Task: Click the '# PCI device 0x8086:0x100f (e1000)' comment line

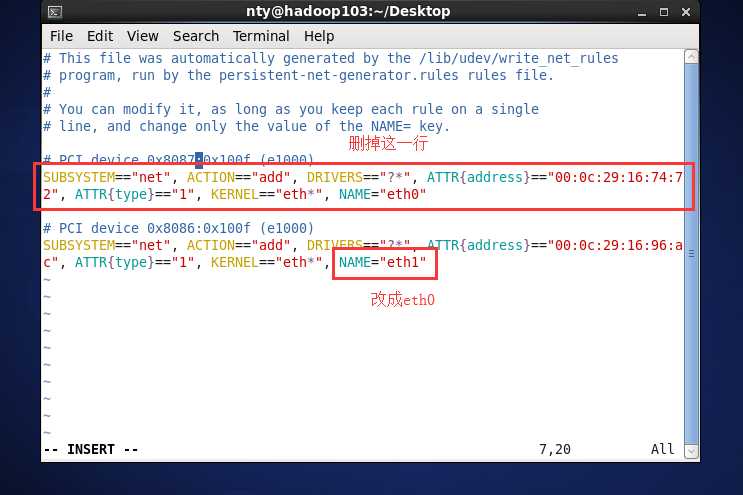Action: click(178, 228)
